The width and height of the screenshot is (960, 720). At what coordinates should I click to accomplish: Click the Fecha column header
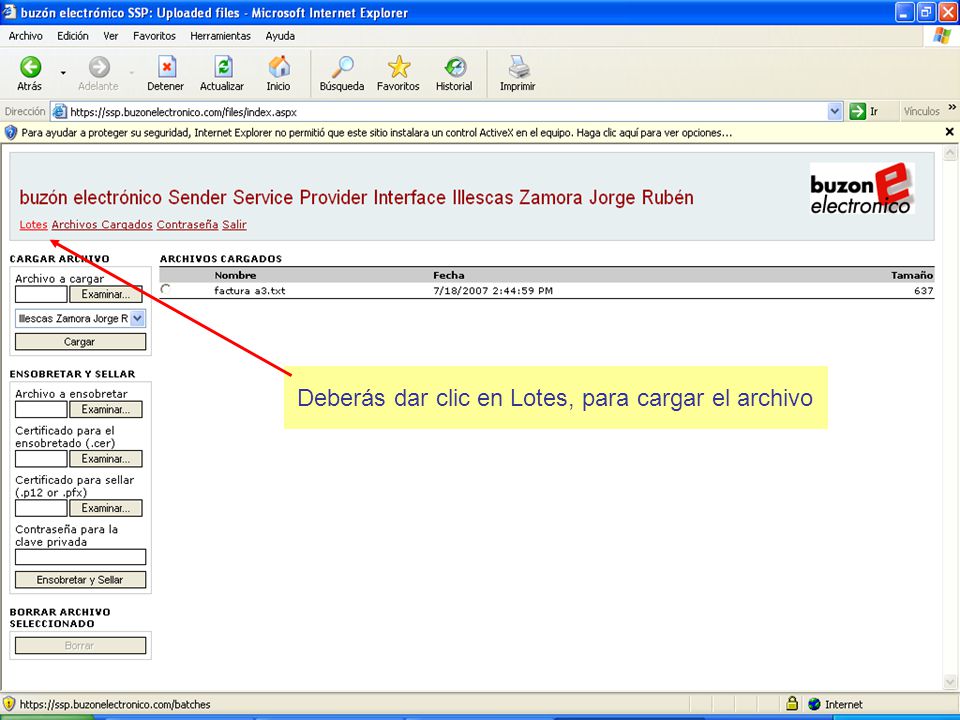pos(449,276)
